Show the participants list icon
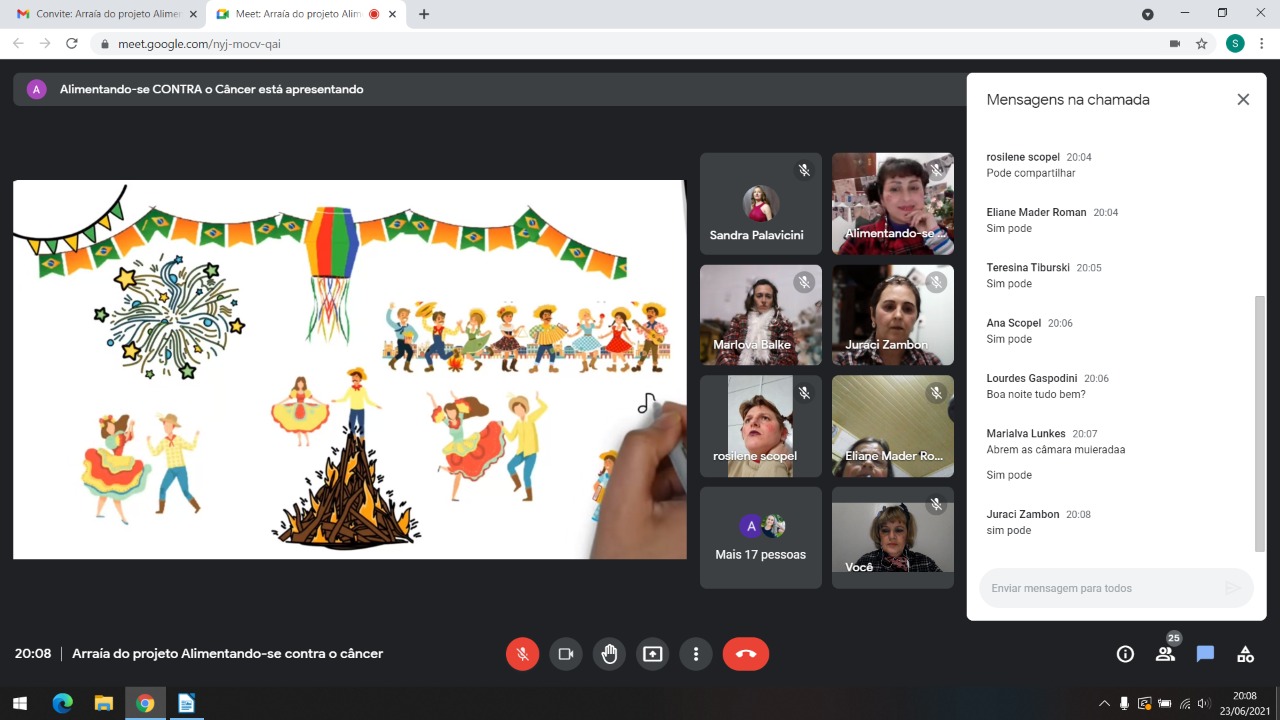The width and height of the screenshot is (1280, 720). coord(1165,654)
